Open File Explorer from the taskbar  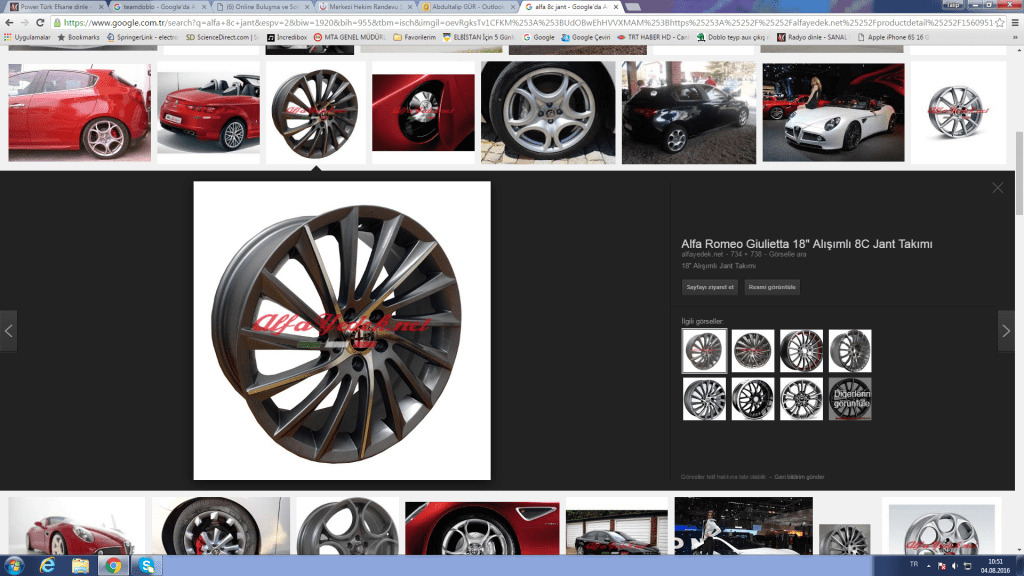[80, 566]
